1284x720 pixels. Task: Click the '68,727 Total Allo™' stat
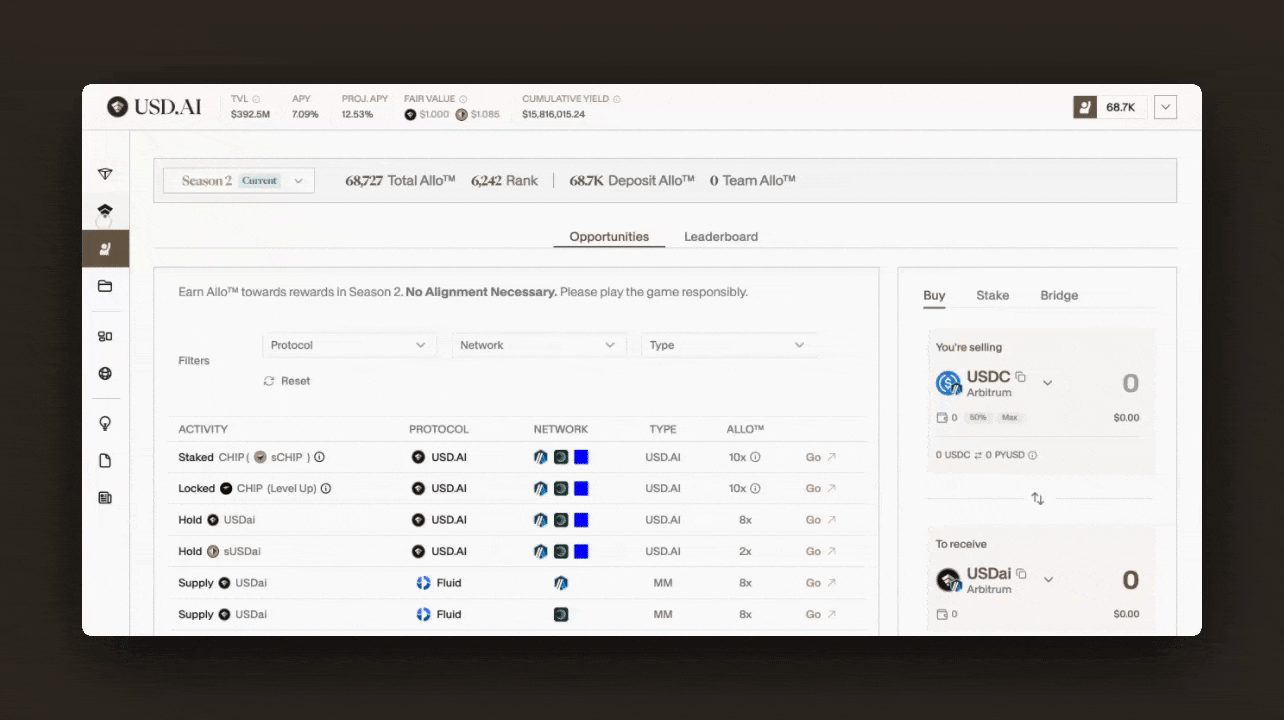(x=400, y=181)
